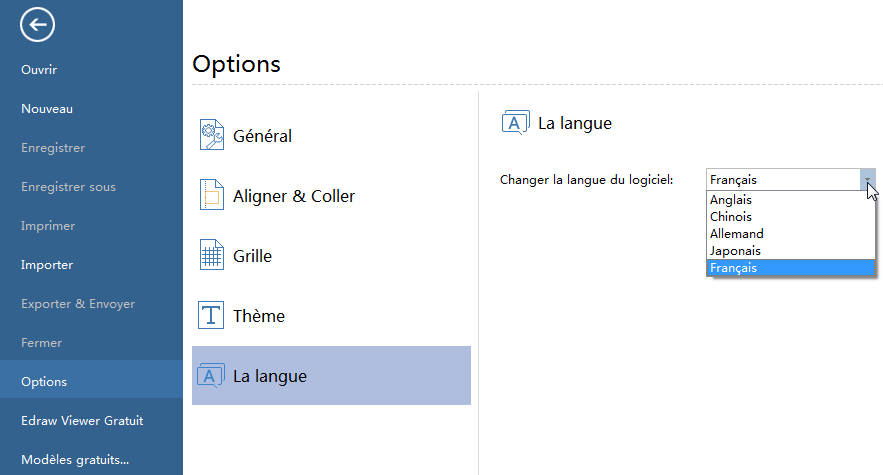
Task: Click Edraw Viewer Gratuit link
Action: pyautogui.click(x=82, y=421)
